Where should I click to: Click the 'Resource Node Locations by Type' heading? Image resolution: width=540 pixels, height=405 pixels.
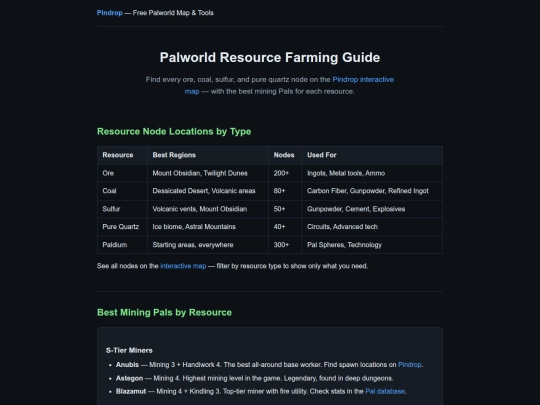[x=174, y=131]
